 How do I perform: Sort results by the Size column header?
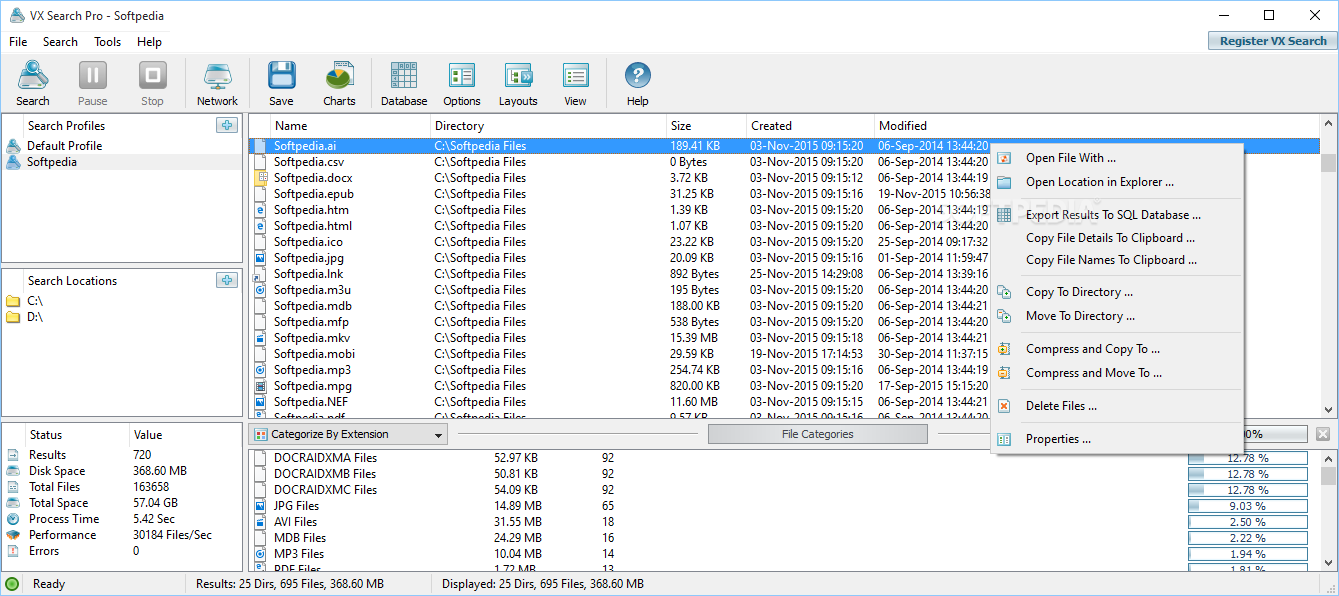[707, 126]
